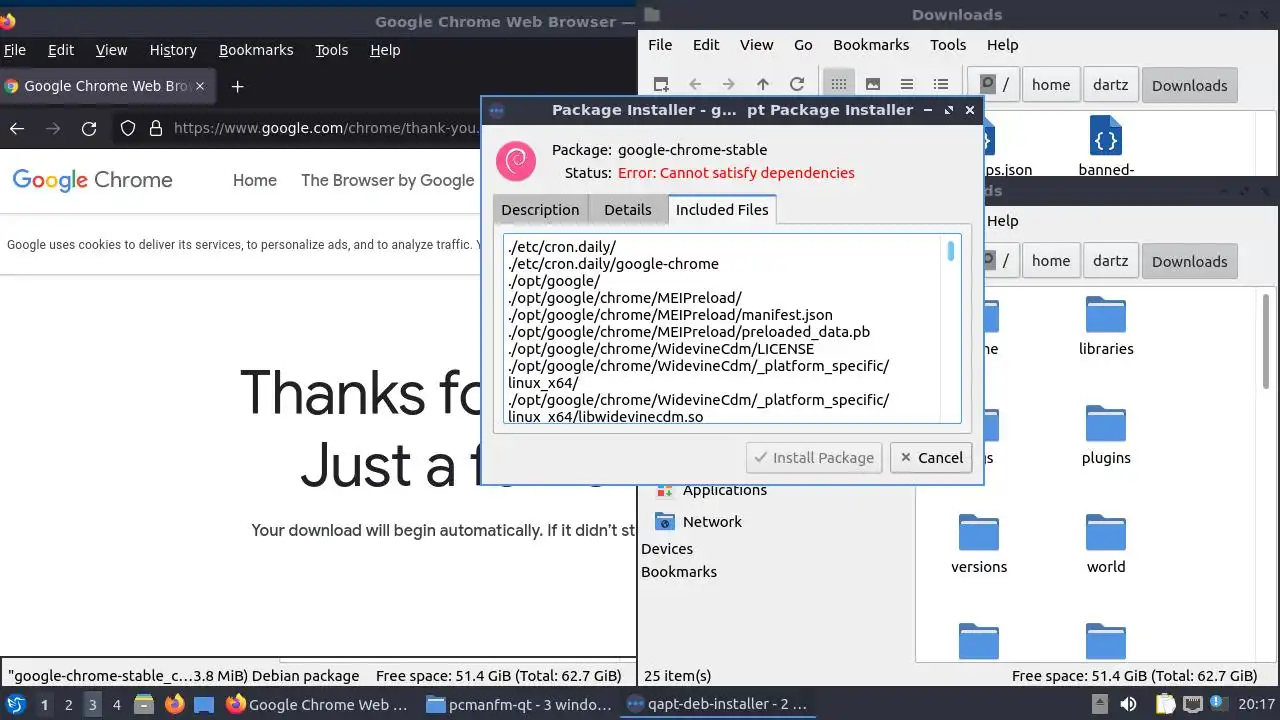This screenshot has height=720, width=1280.
Task: Click the Firefox forward arrow
Action: tap(53, 128)
